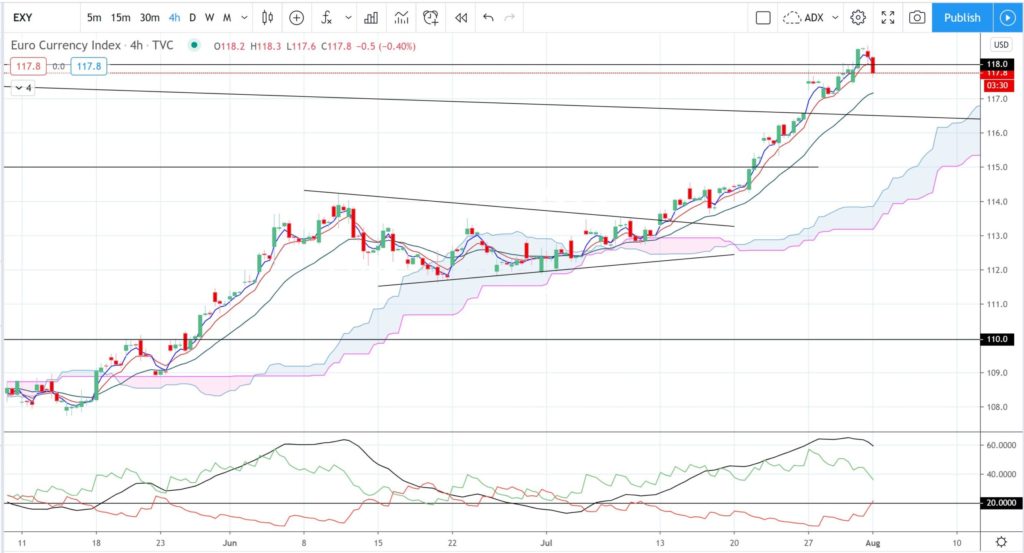Select the chart layout square icon
The image size is (1024, 553).
pyautogui.click(x=763, y=18)
